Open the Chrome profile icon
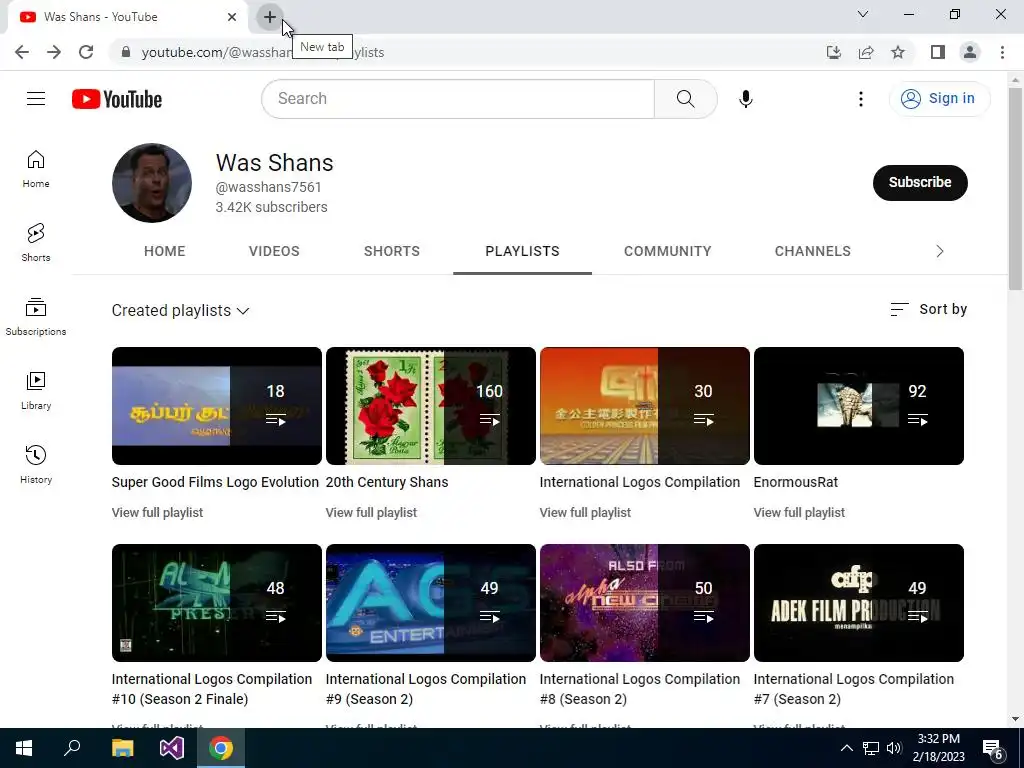The height and width of the screenshot is (768, 1024). tap(970, 52)
